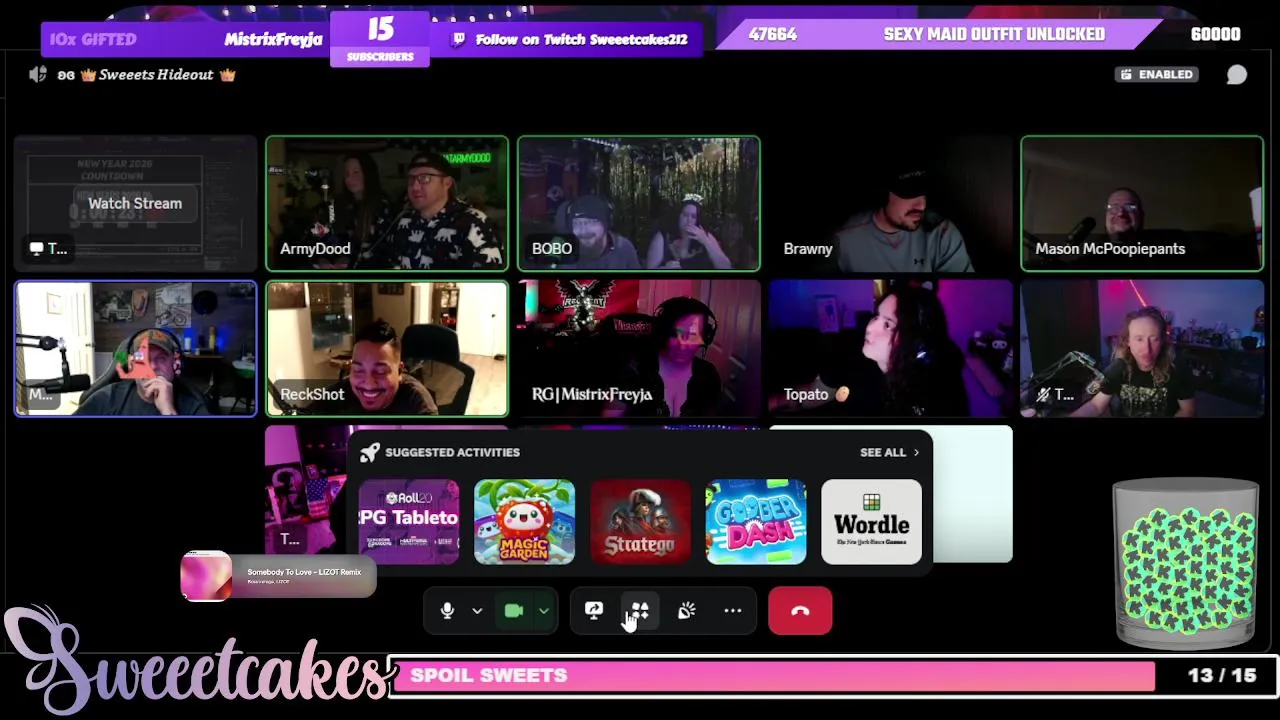Open the chat bubble icon at top right
The image size is (1280, 720).
tap(1237, 75)
